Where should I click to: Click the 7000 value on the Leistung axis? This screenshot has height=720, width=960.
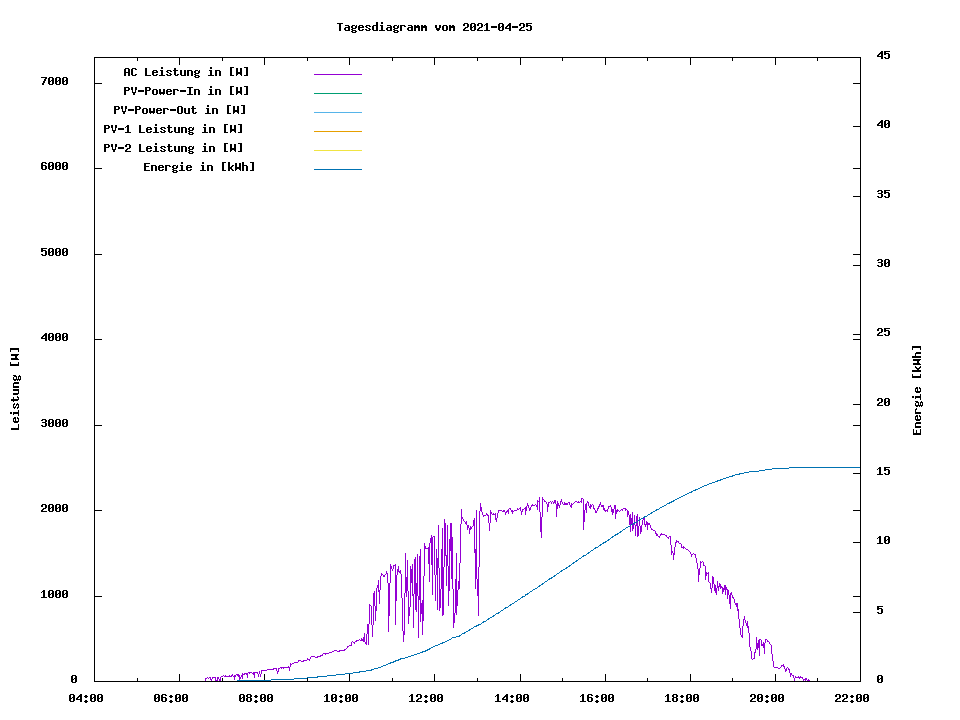53,82
